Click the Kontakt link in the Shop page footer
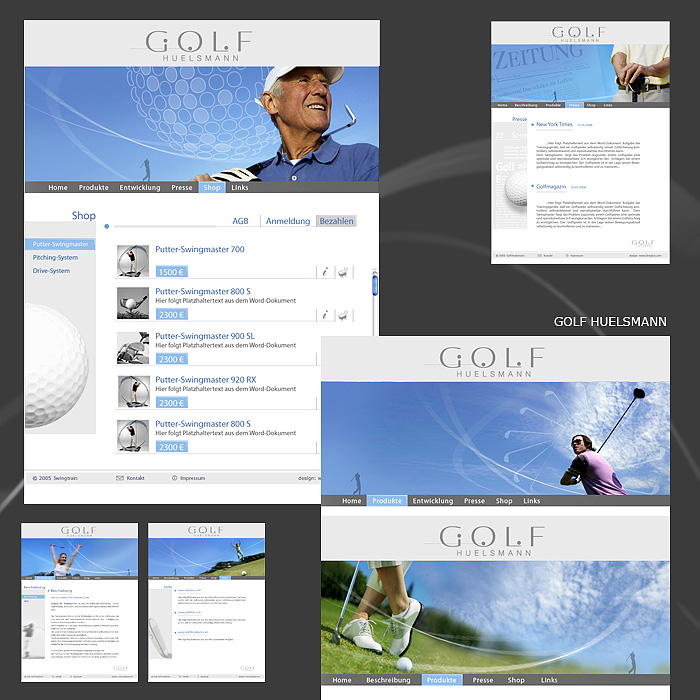 click(x=135, y=478)
